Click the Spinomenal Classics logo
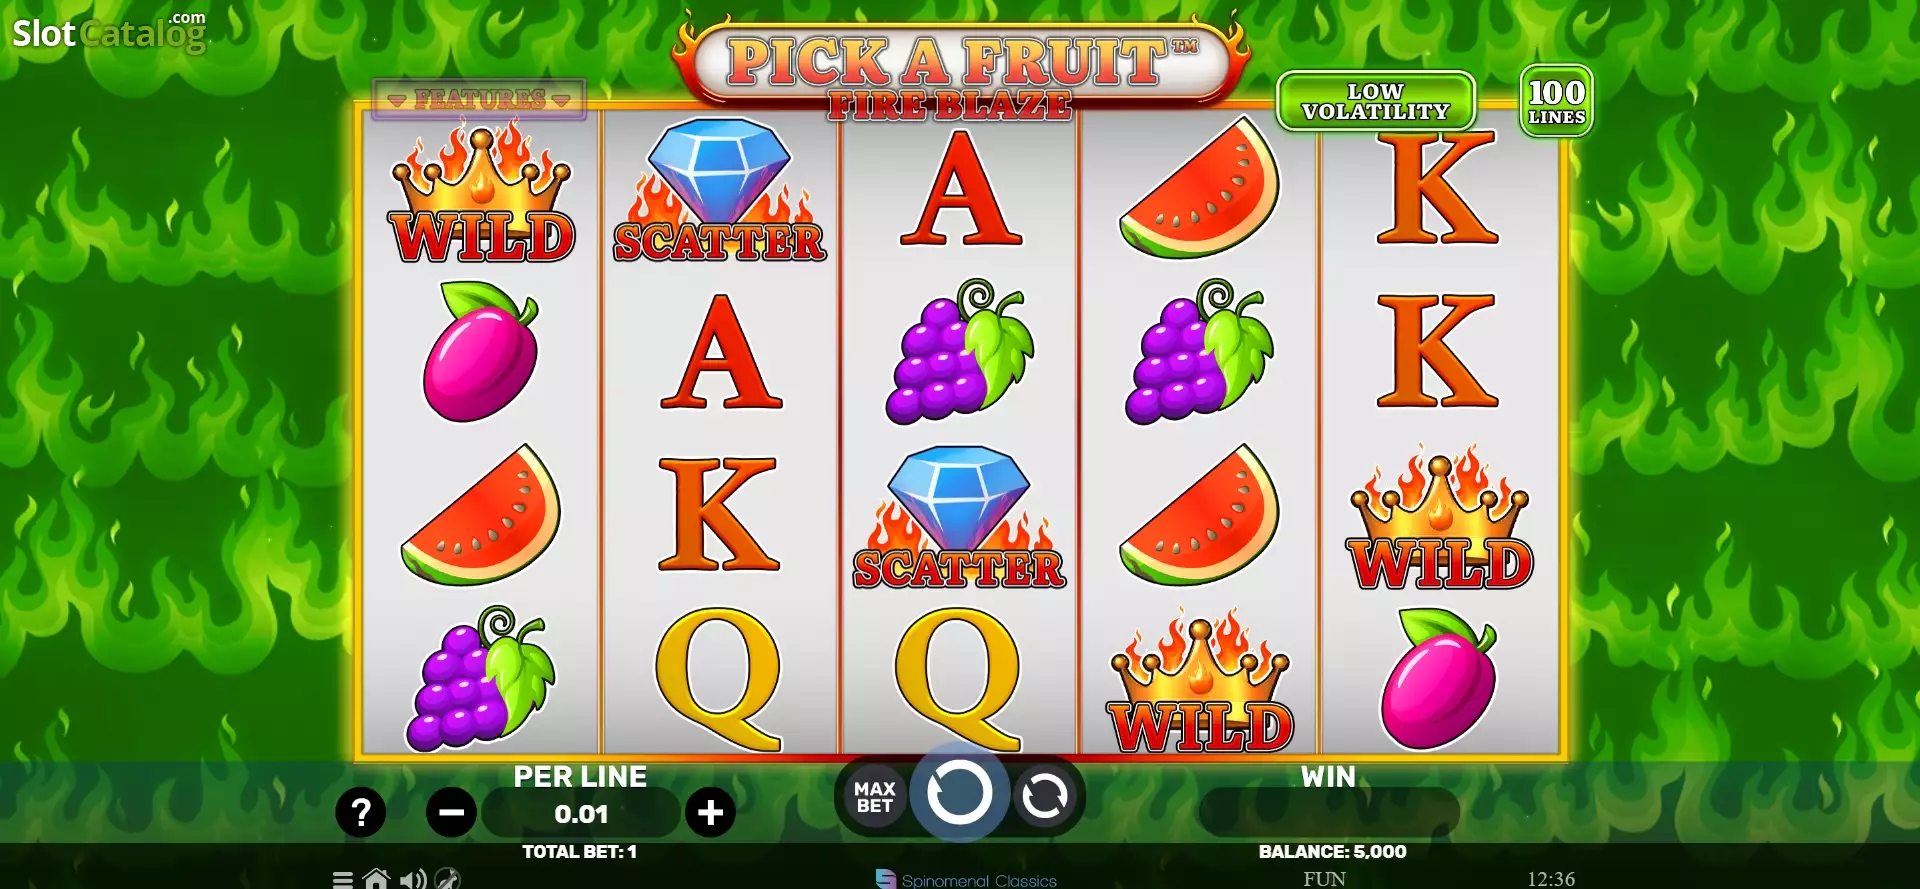The height and width of the screenshot is (889, 1920). coord(966,880)
